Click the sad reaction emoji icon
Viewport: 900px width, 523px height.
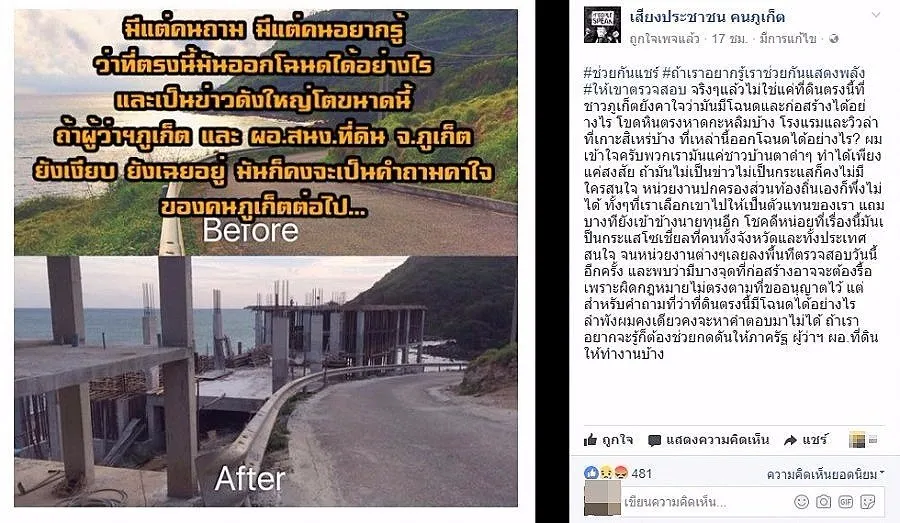(x=606, y=472)
